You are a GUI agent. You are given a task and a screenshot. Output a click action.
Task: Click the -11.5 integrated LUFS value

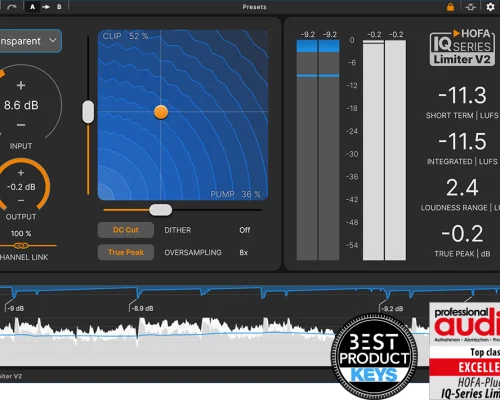(x=462, y=141)
